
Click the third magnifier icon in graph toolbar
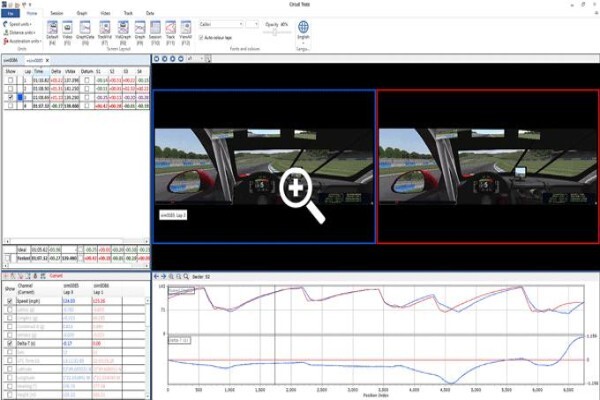(x=186, y=276)
